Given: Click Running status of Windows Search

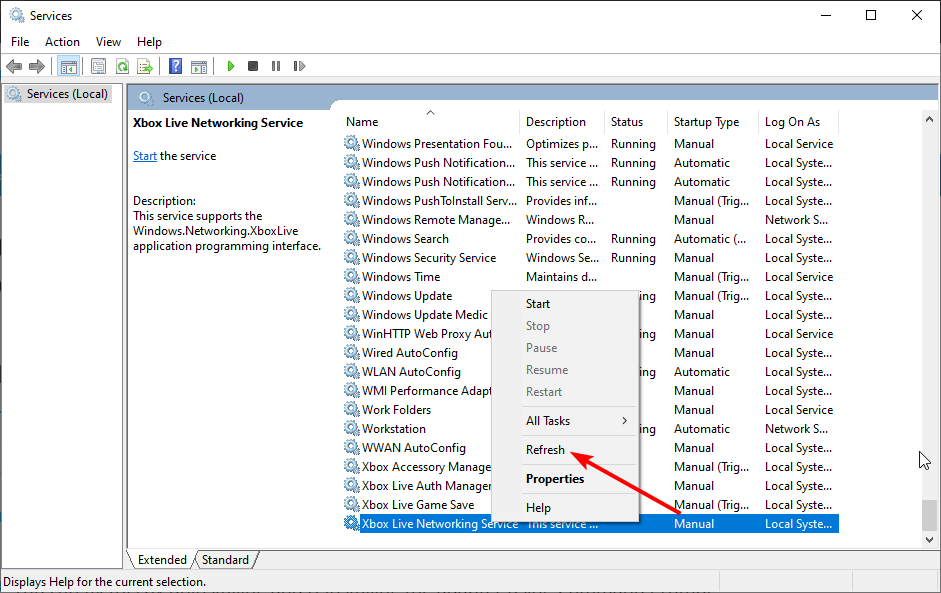Looking at the screenshot, I should 633,239.
